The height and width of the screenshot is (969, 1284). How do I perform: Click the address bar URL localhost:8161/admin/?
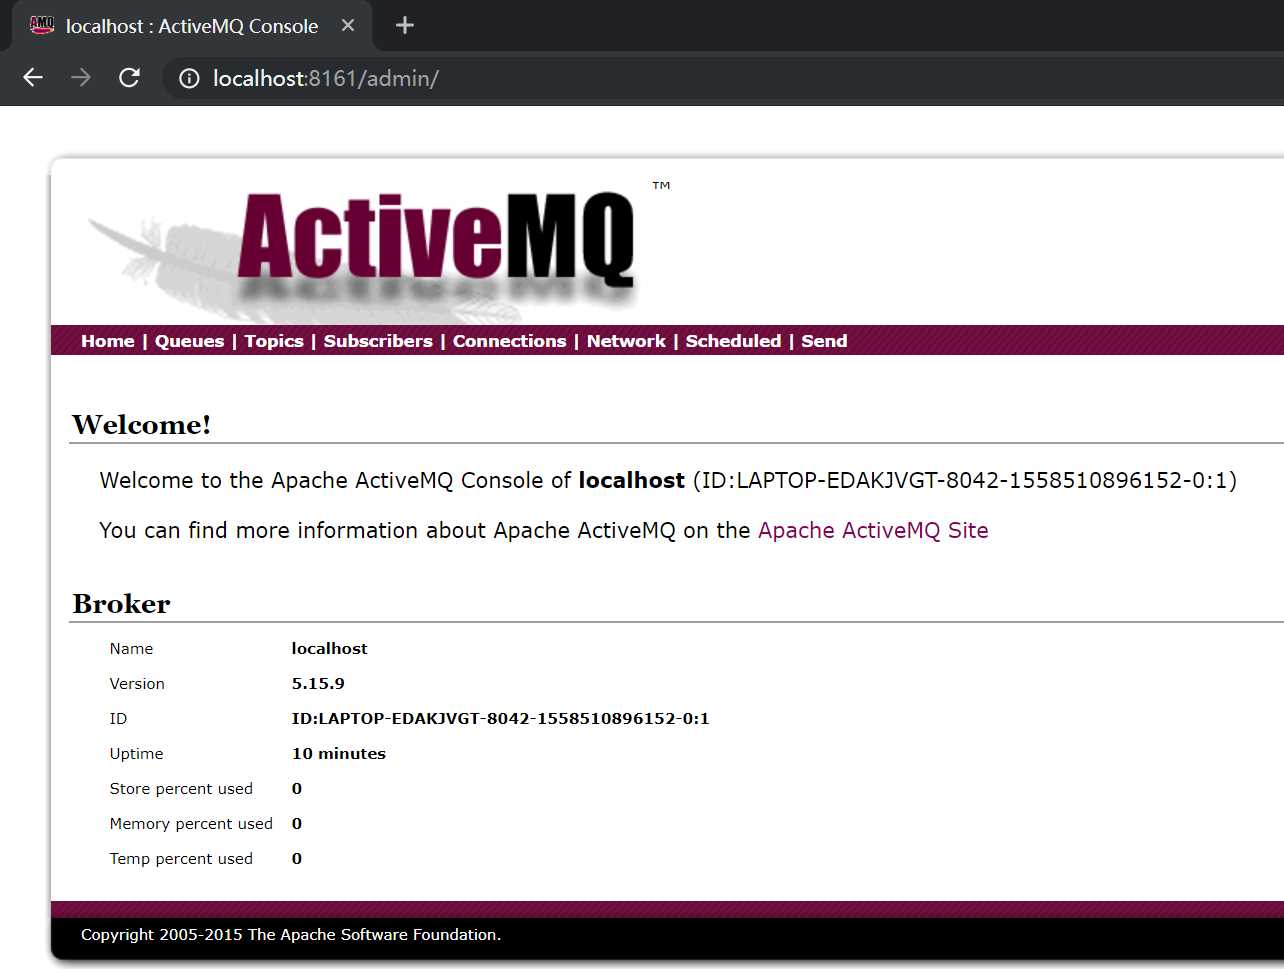click(x=326, y=78)
